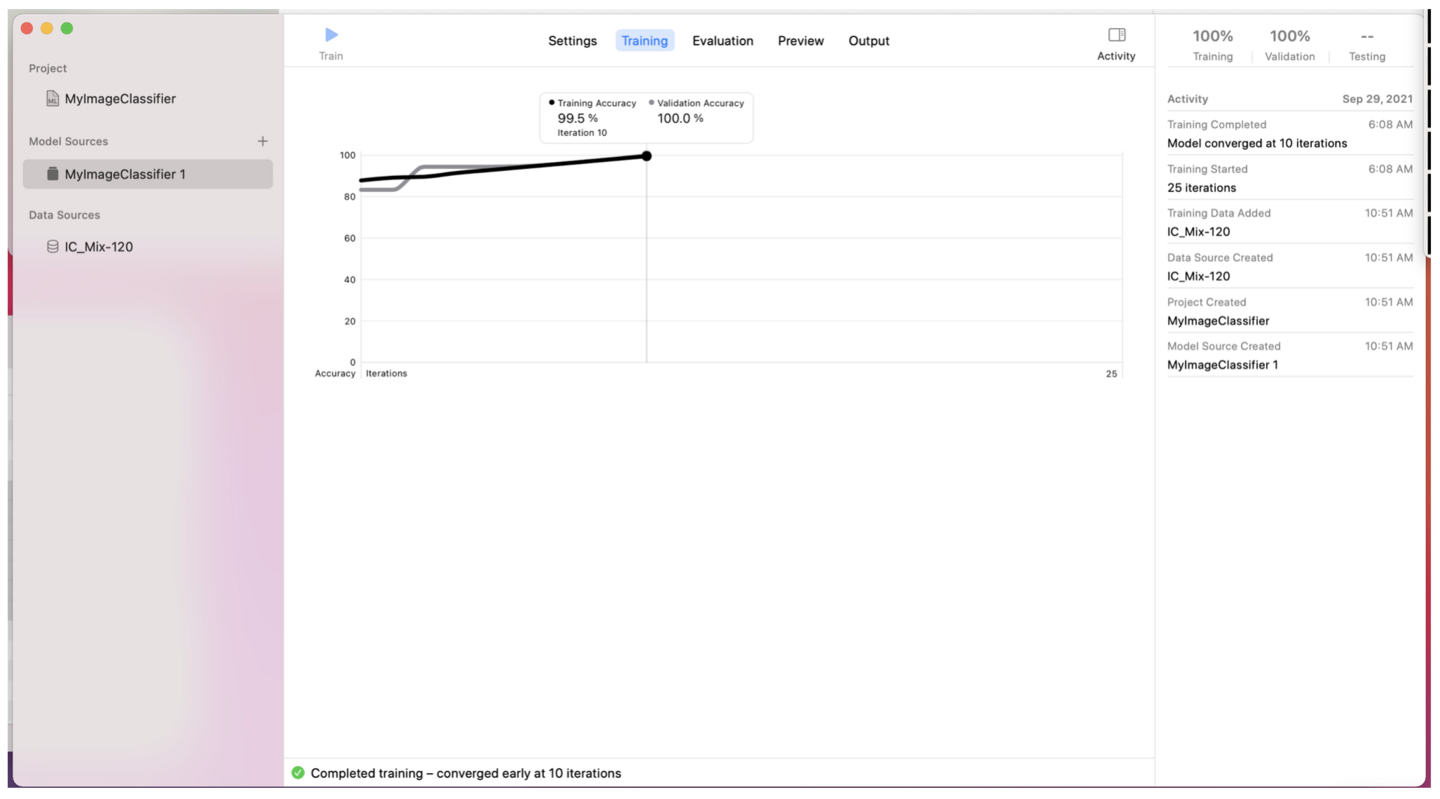Add a model source with plus icon
The height and width of the screenshot is (799, 1440).
pos(262,142)
